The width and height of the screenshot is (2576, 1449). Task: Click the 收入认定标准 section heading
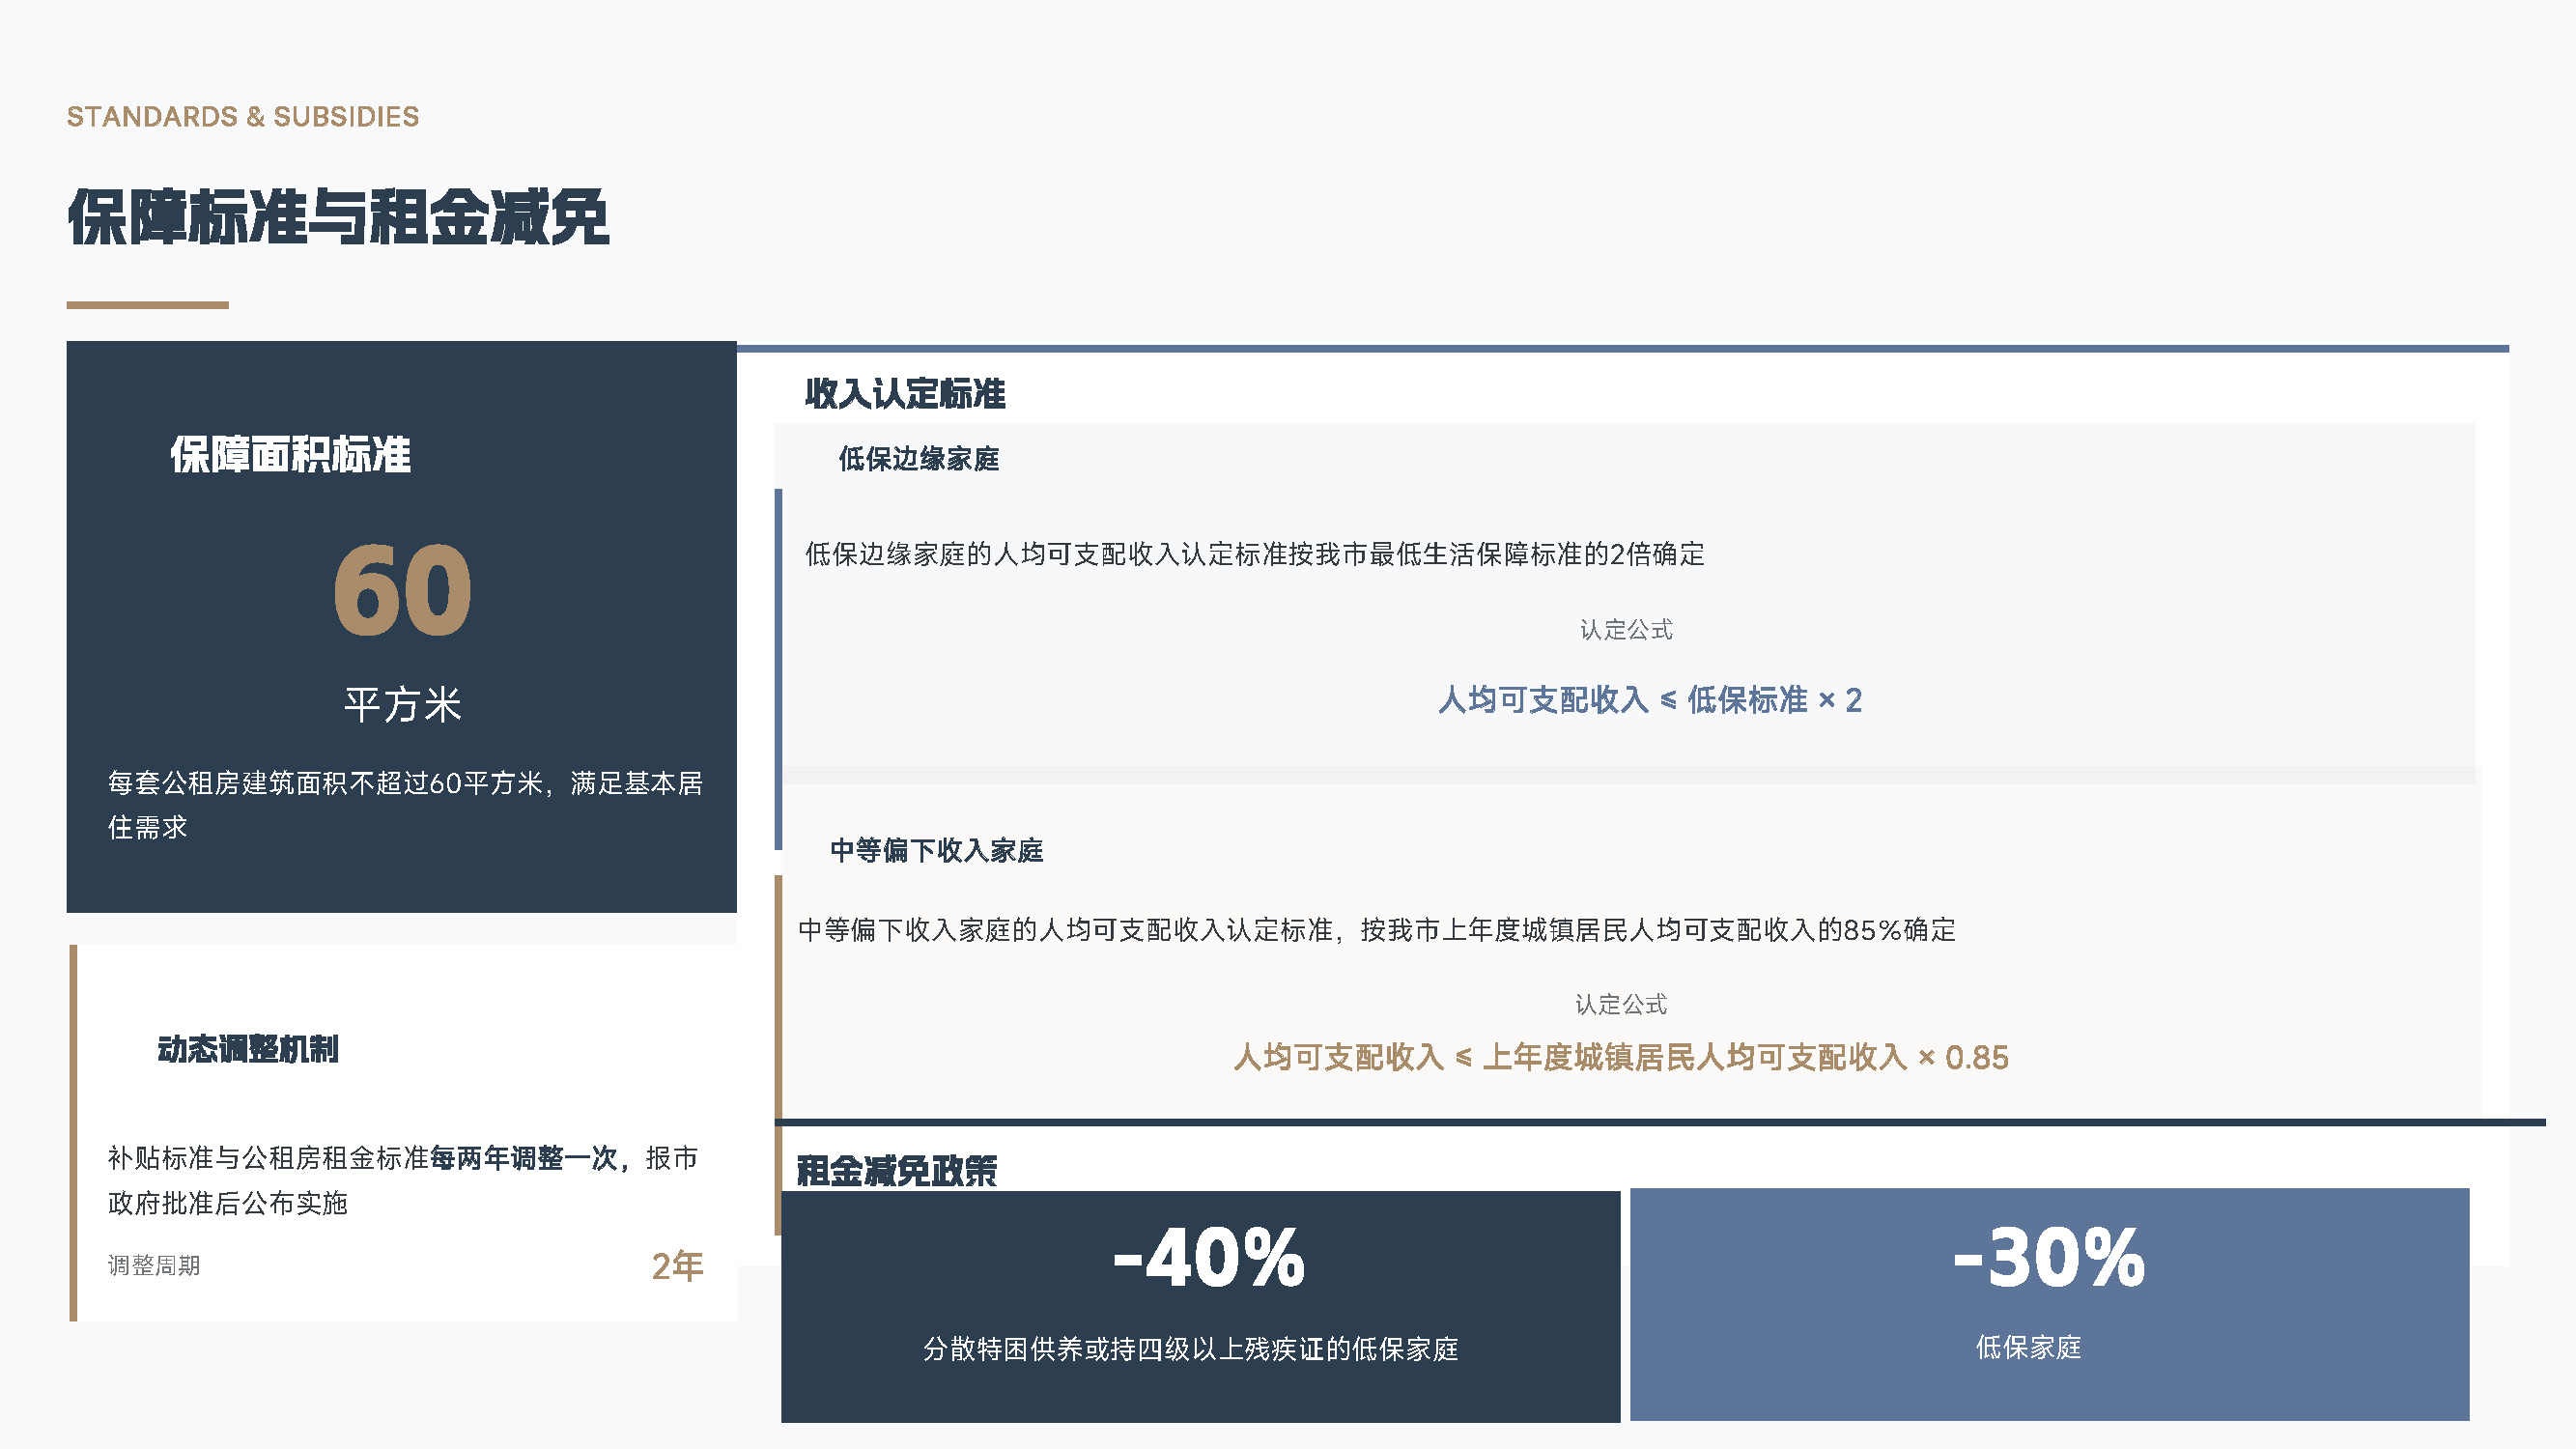[905, 393]
